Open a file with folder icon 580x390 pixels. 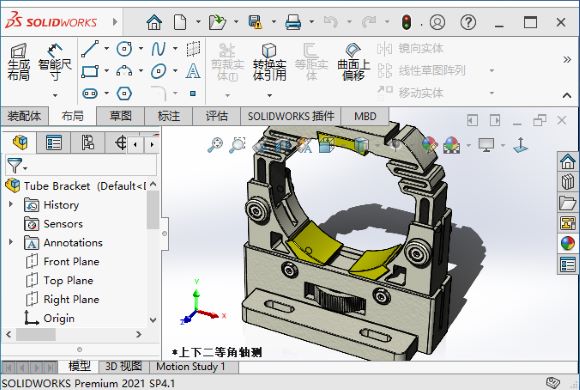pyautogui.click(x=217, y=22)
